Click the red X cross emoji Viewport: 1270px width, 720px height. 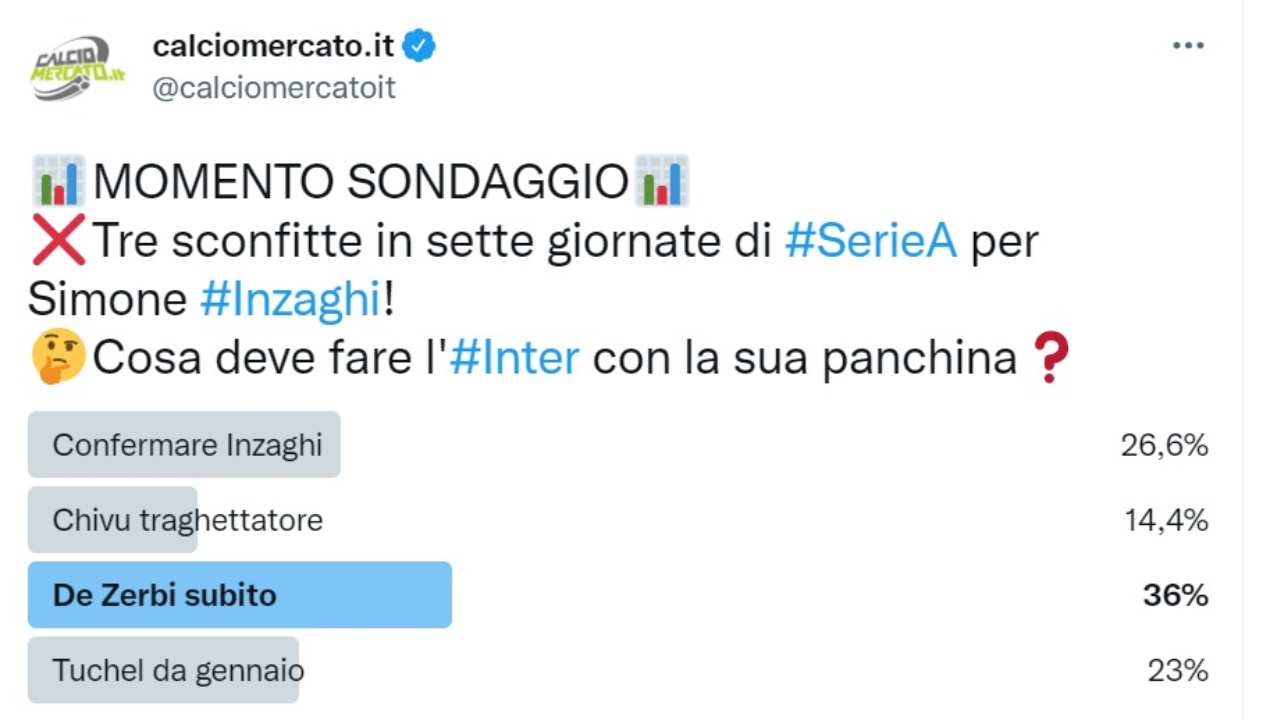click(x=59, y=242)
